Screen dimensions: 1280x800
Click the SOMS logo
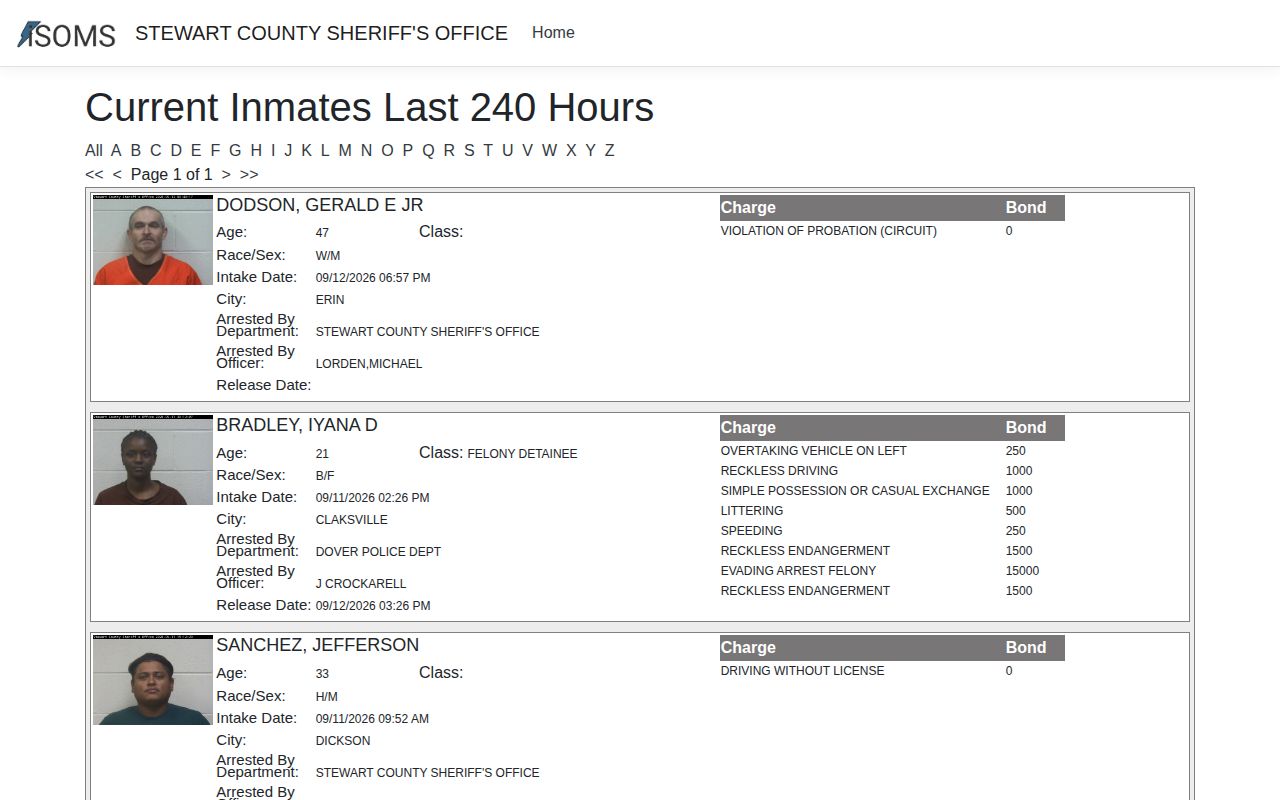(x=66, y=34)
